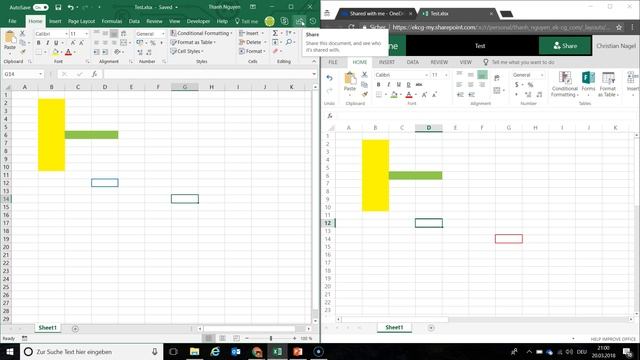Apply red font color in desktop Excel
640x360 pixels.
[x=69, y=52]
